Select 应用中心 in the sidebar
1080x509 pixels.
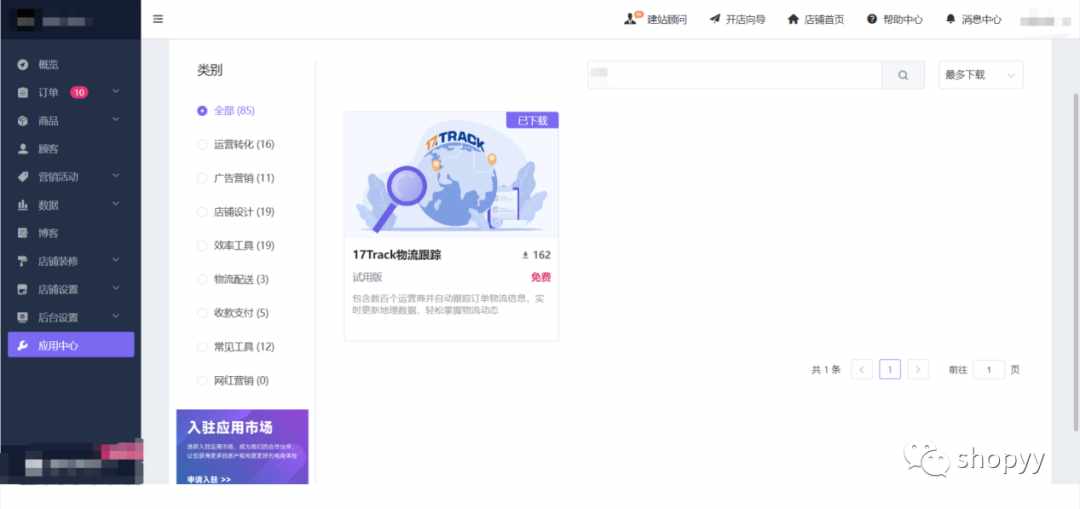[70, 345]
